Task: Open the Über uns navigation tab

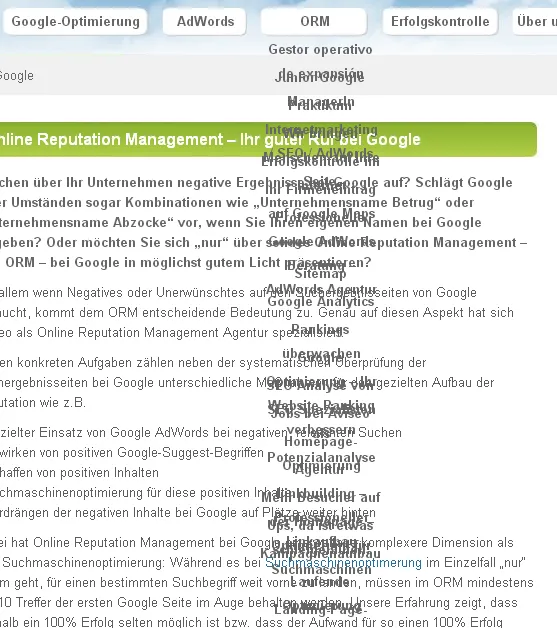Action: point(536,21)
